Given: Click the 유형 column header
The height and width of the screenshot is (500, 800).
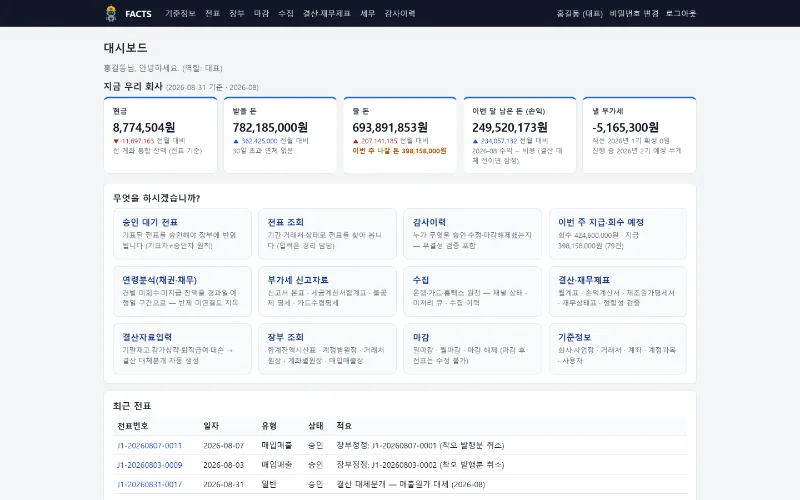Looking at the screenshot, I should [269, 426].
